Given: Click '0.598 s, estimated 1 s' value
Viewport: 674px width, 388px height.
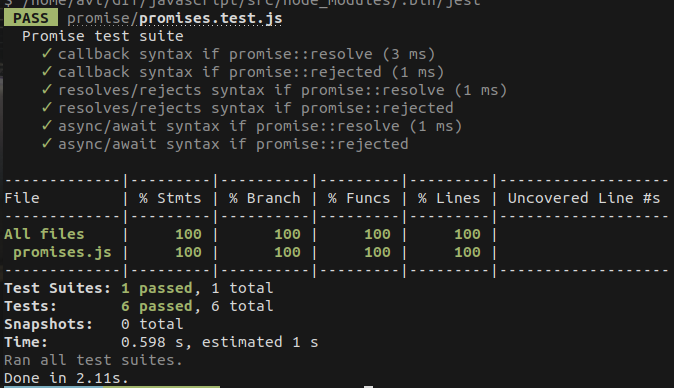Looking at the screenshot, I should [x=220, y=342].
